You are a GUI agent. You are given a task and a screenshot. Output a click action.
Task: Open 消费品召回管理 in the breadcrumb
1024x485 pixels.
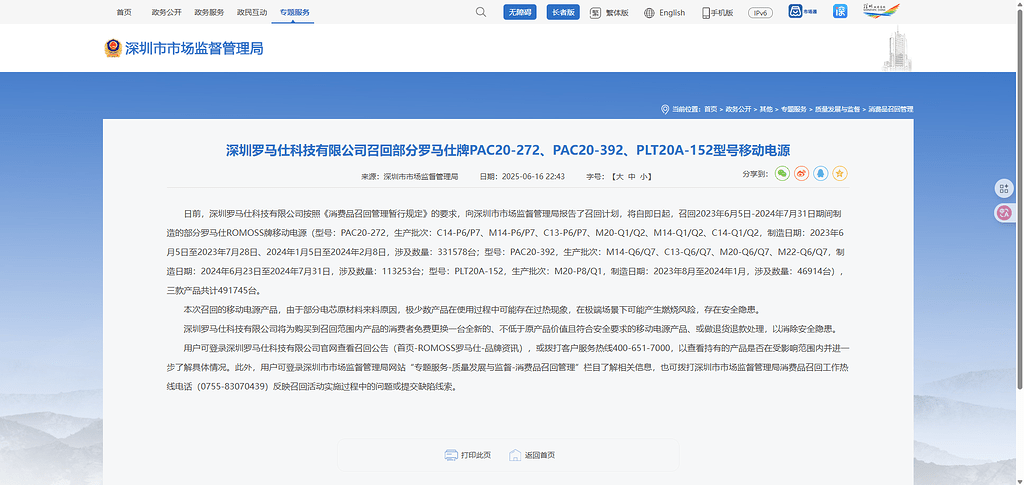pos(890,110)
